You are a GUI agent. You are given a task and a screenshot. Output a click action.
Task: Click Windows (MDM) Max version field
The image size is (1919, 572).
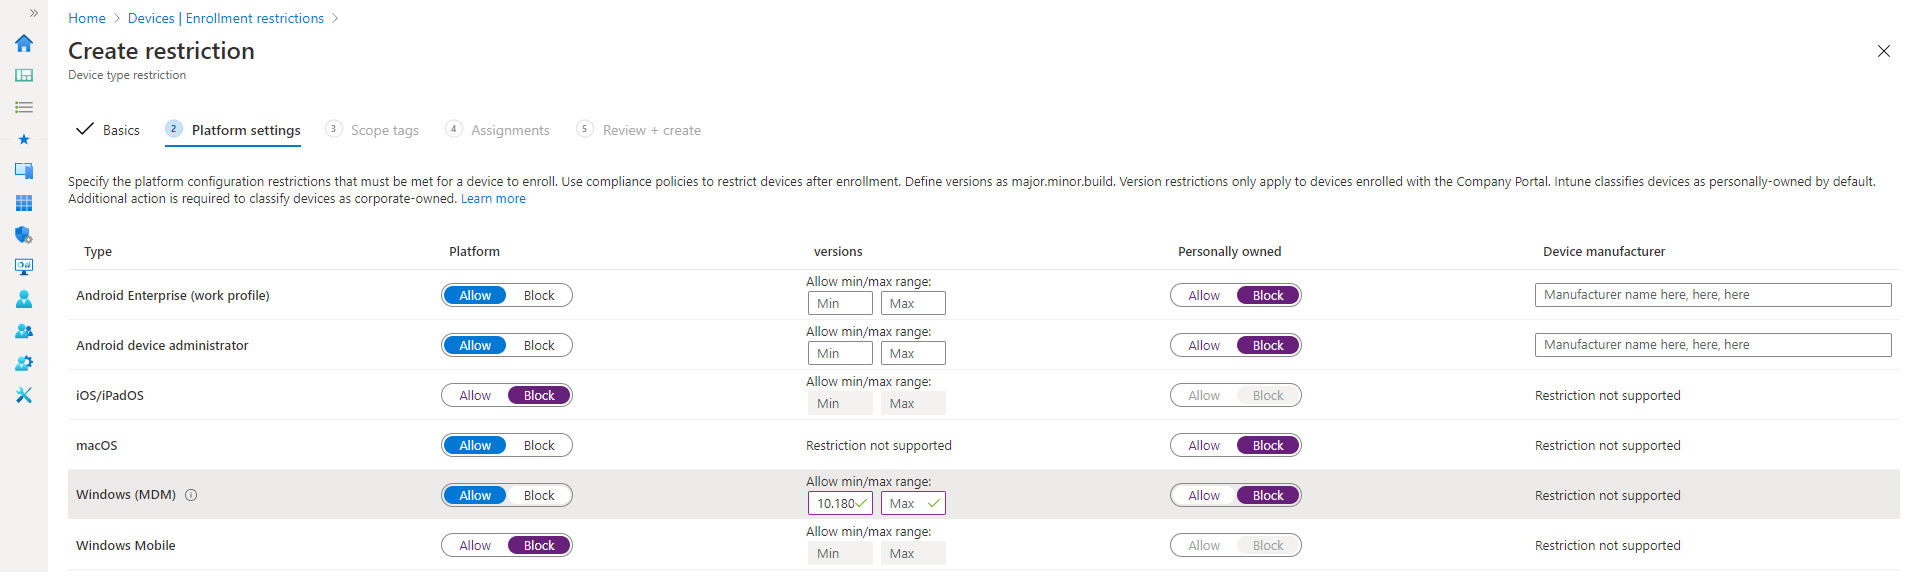(x=913, y=503)
